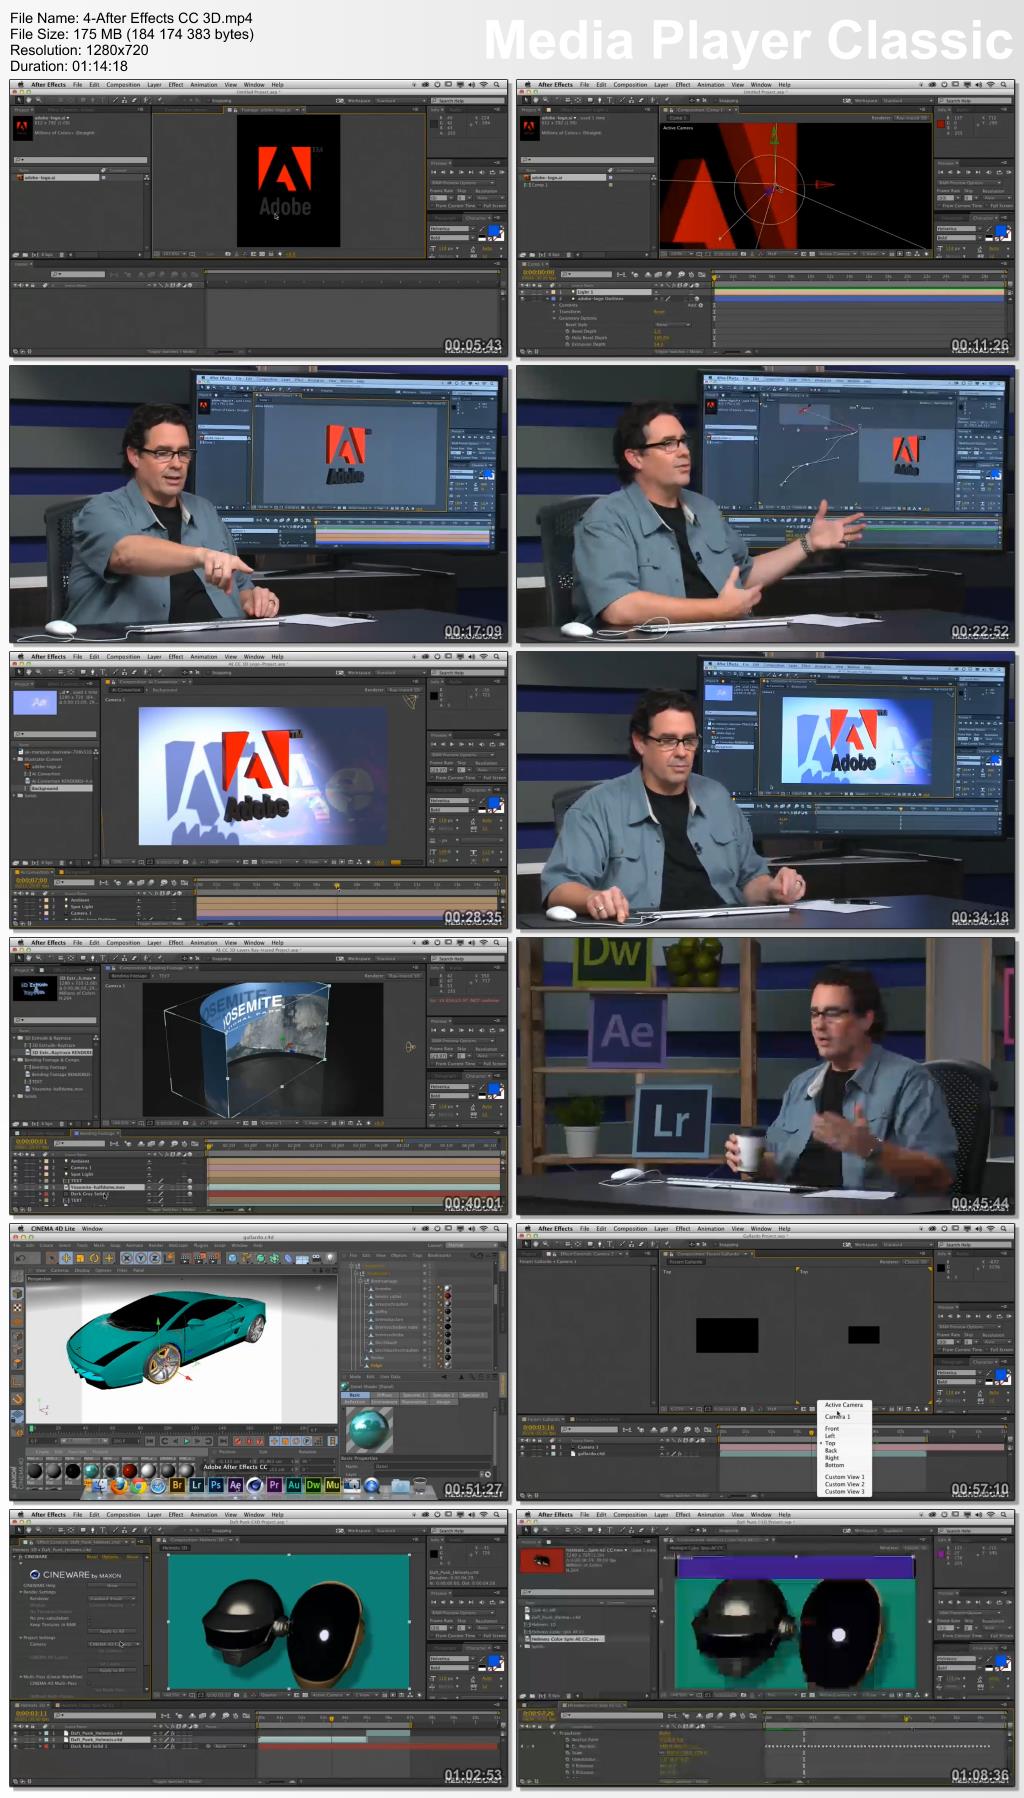Screen dimensions: 1024x1798
Task: Click the Dreamweaver (Dw) dock icon, 00:51:27 frame
Action: click(313, 1485)
